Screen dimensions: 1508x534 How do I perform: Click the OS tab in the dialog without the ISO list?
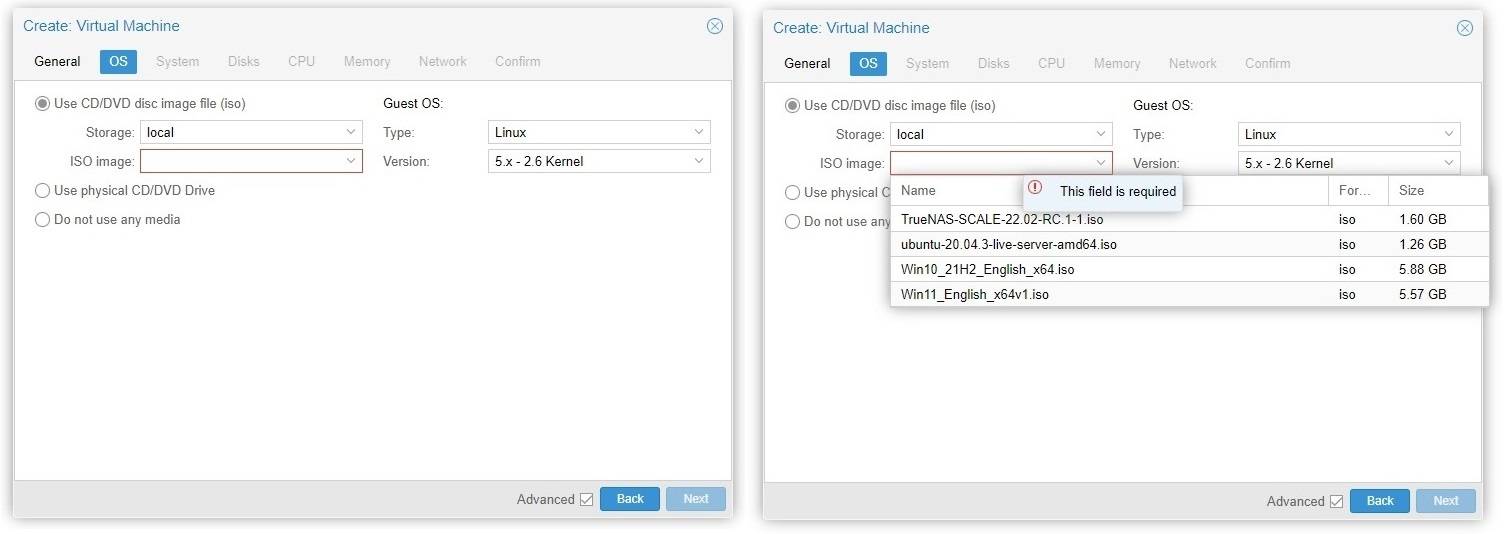point(118,61)
